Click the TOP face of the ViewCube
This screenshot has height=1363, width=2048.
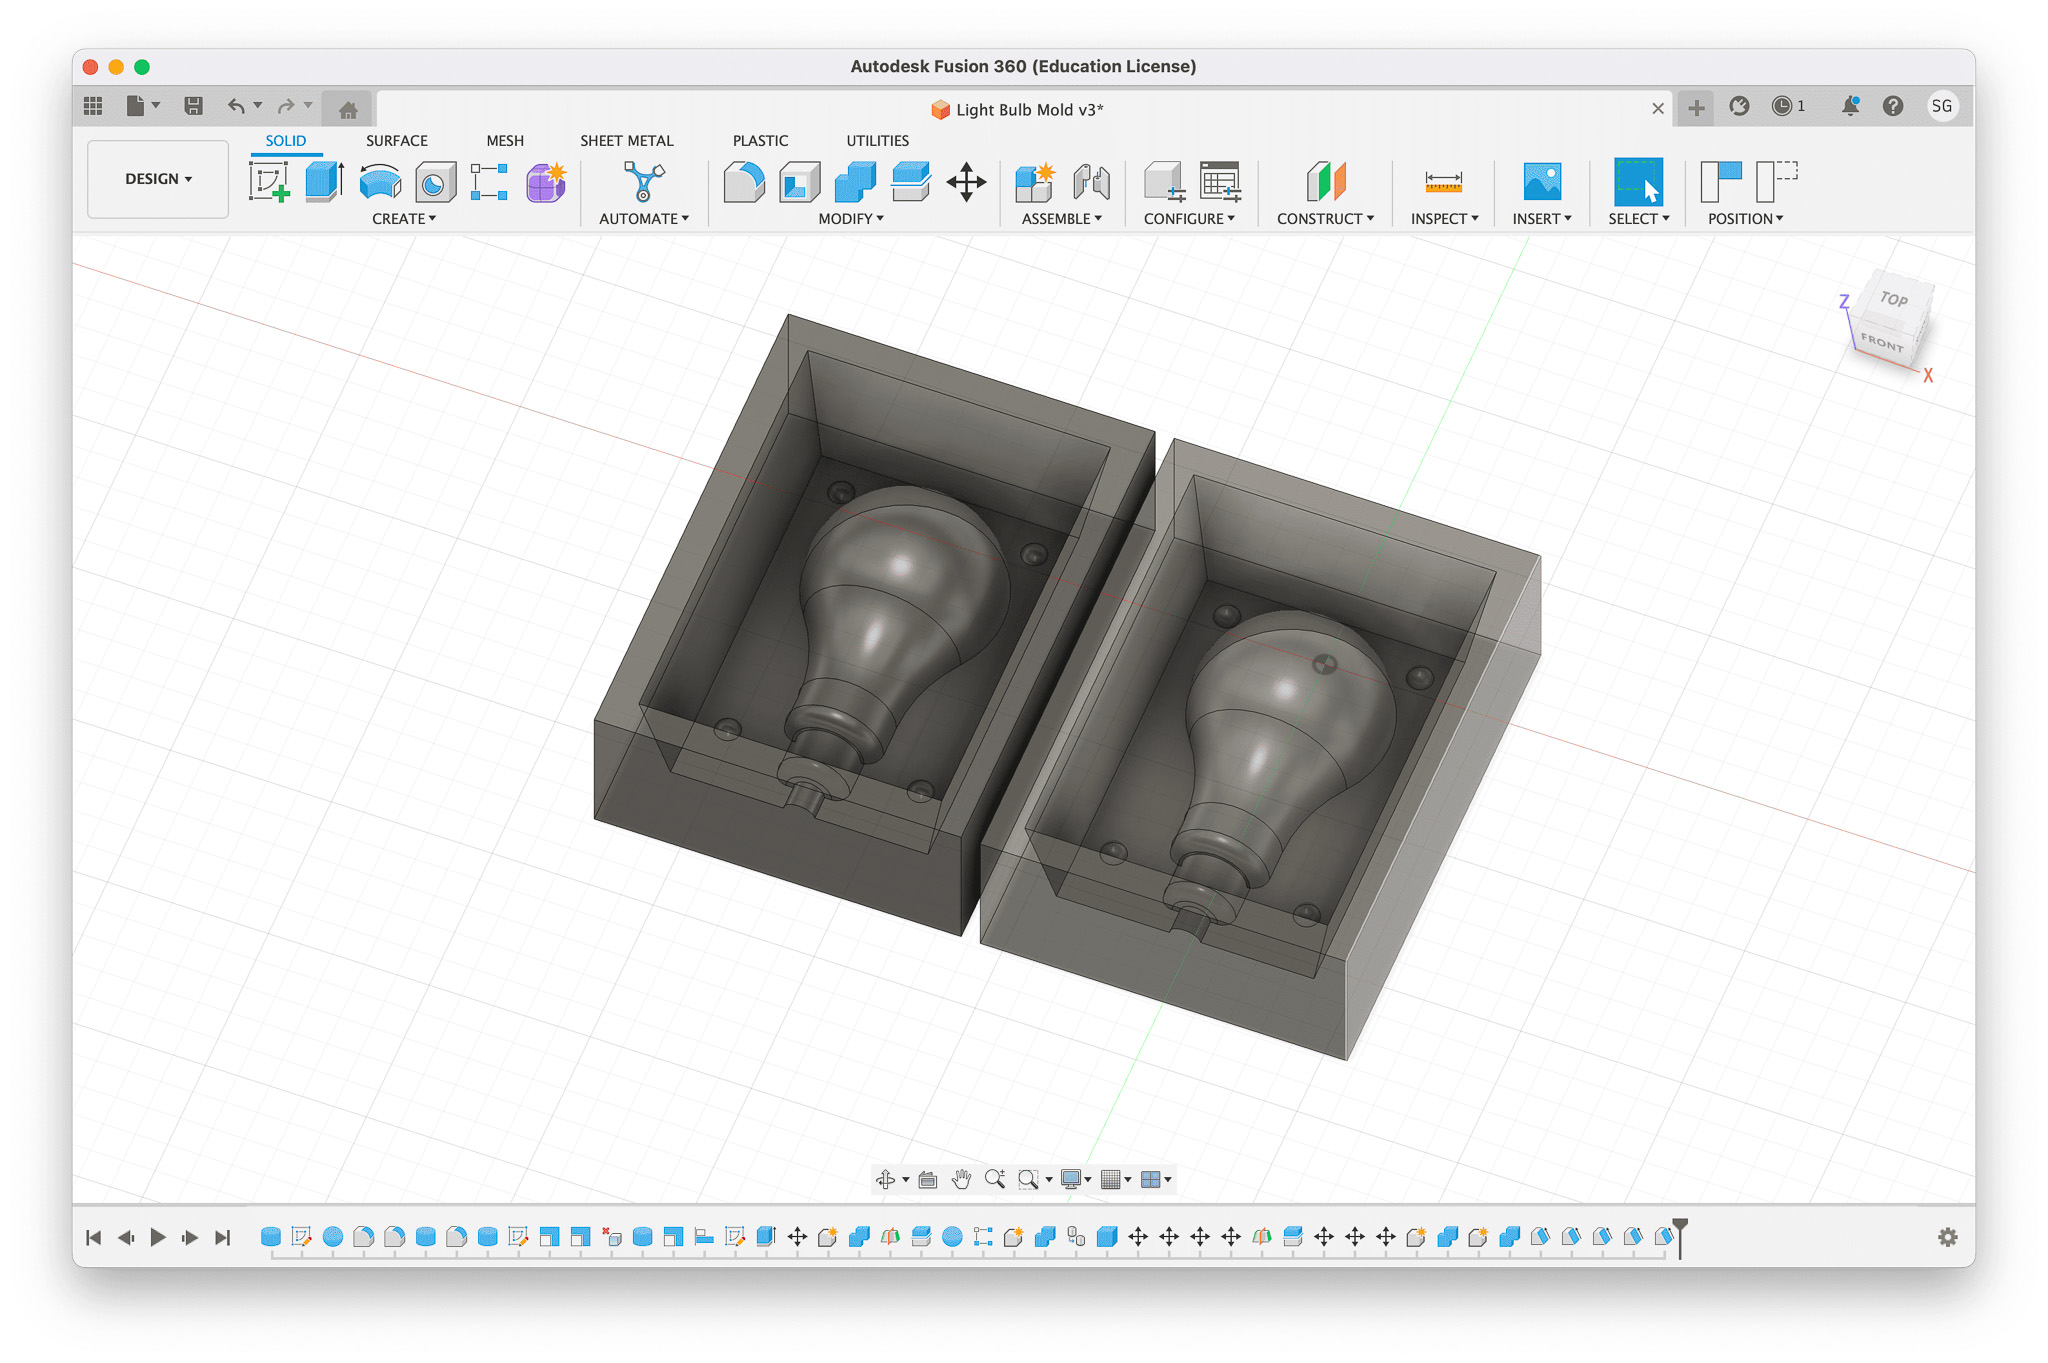[1894, 299]
